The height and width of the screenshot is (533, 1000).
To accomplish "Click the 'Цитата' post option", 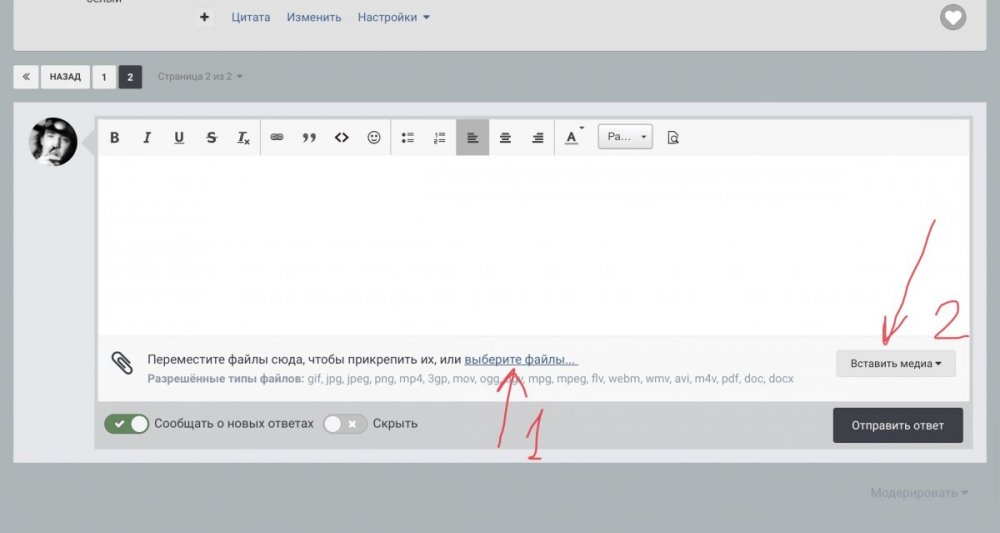I will pyautogui.click(x=250, y=17).
